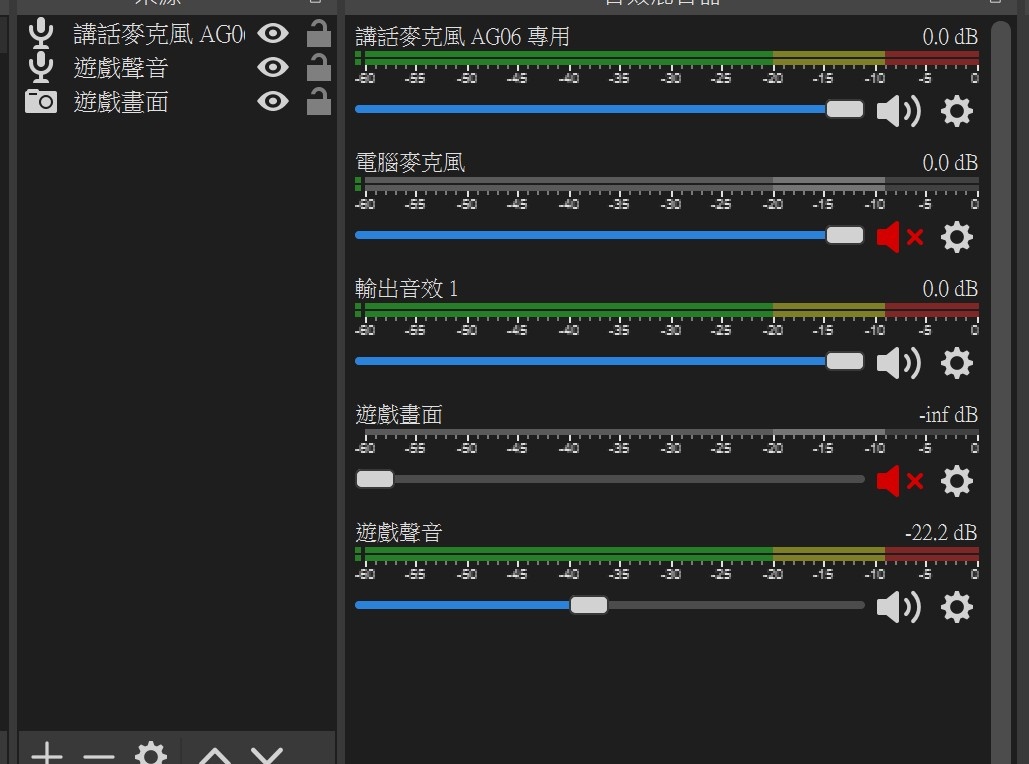The image size is (1029, 764).
Task: Click the 0.0 dB value of 講話麥克風 AG06 專用
Action: (950, 37)
